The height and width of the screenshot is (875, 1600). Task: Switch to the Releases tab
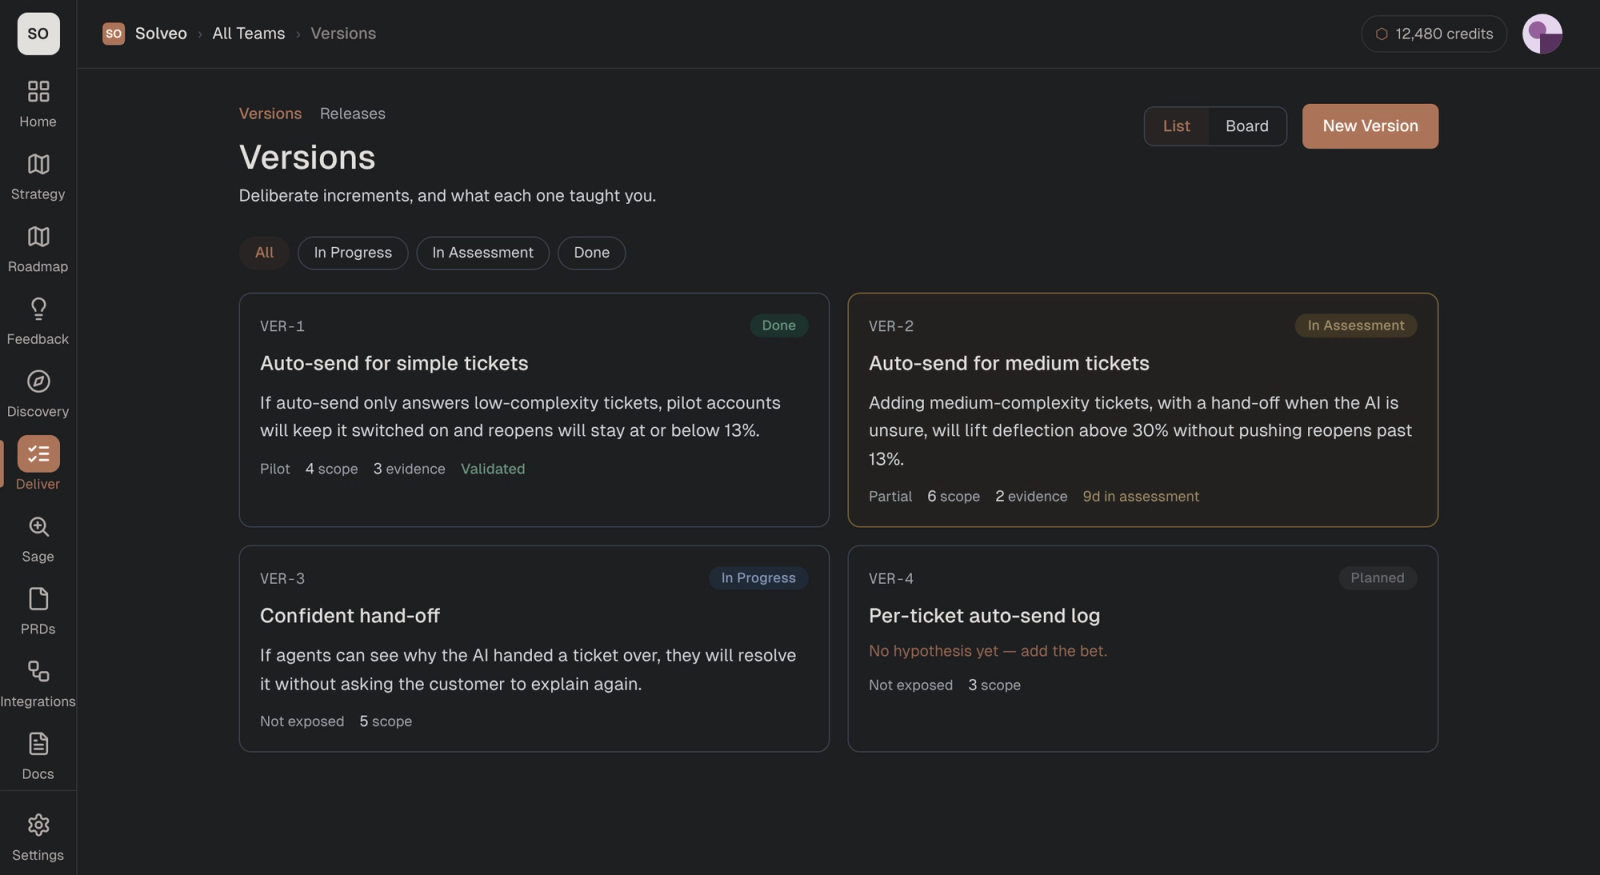tap(352, 114)
